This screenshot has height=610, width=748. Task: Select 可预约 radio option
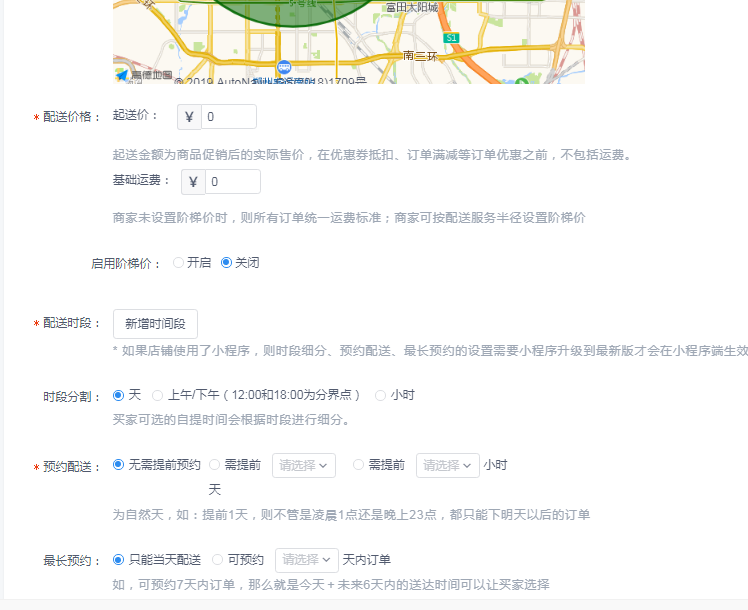point(218,559)
